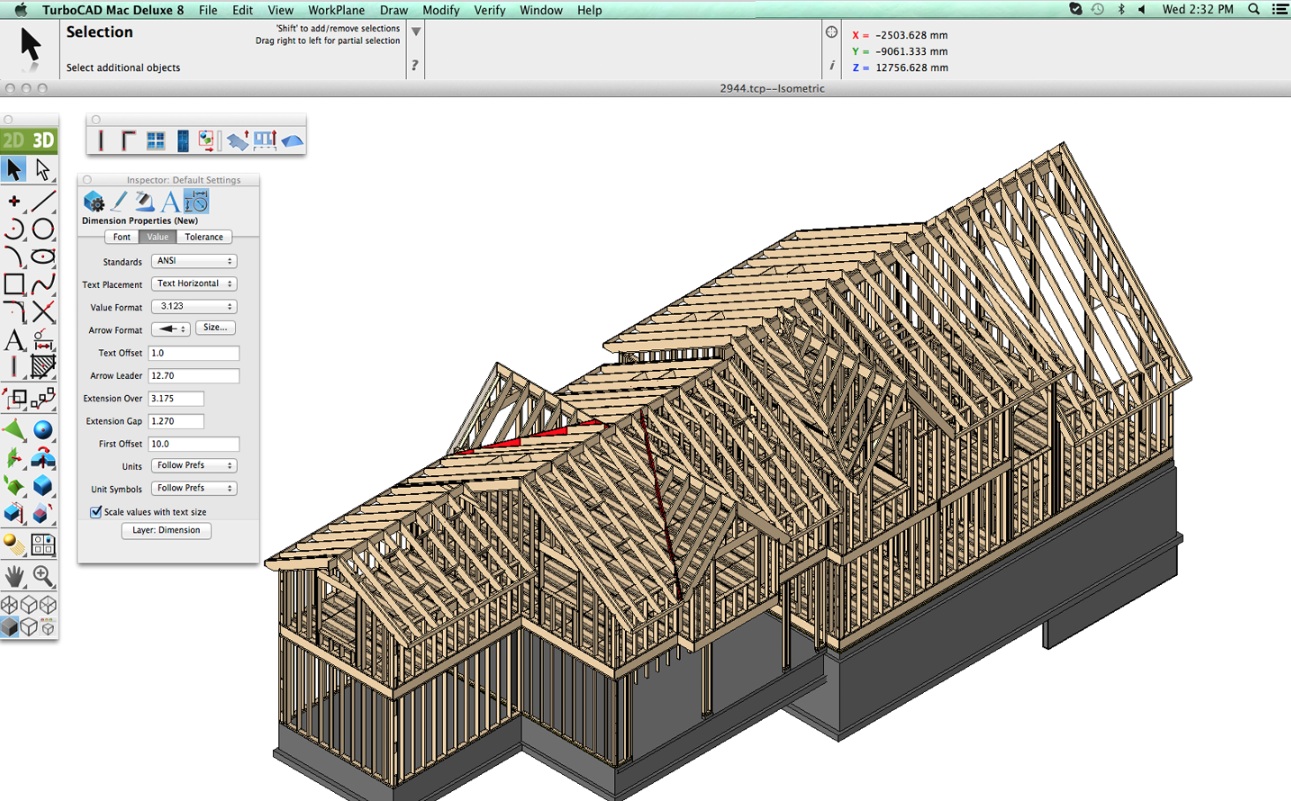Select the Hatch fill tool
This screenshot has height=801, width=1291.
[x=43, y=368]
